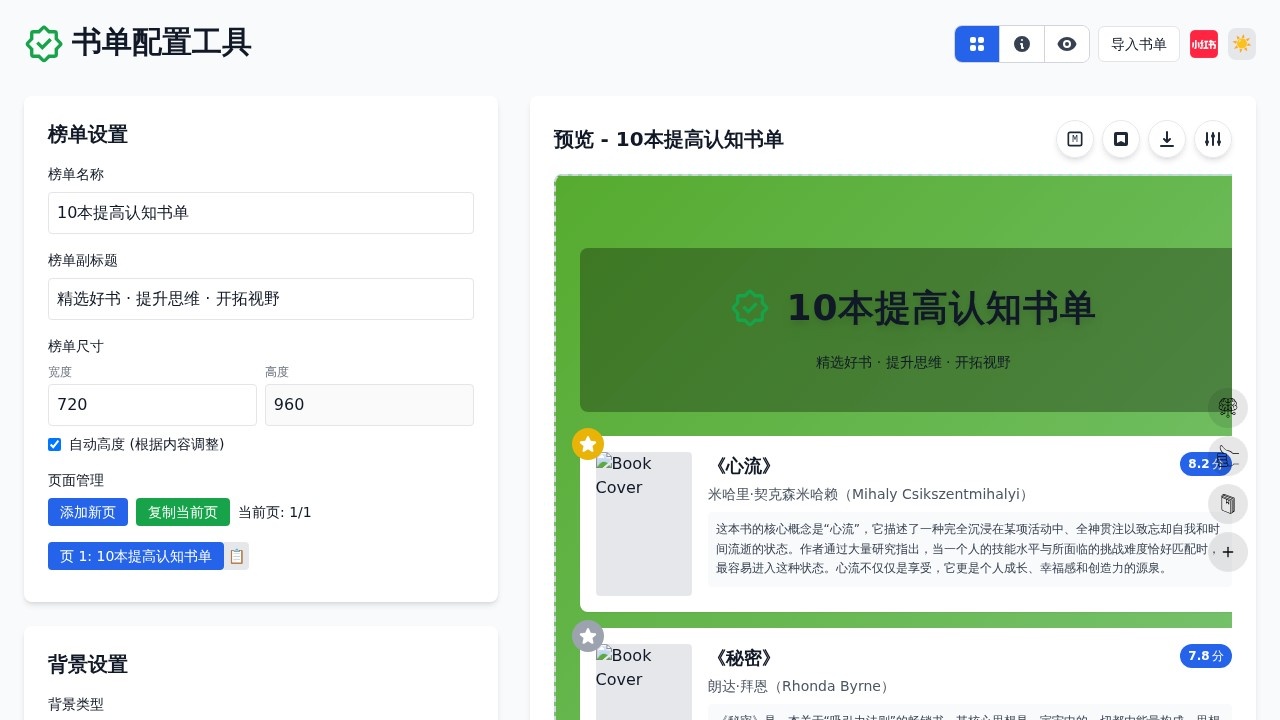Toggle light mode with the sun icon
The height and width of the screenshot is (720, 1280).
click(x=1242, y=44)
